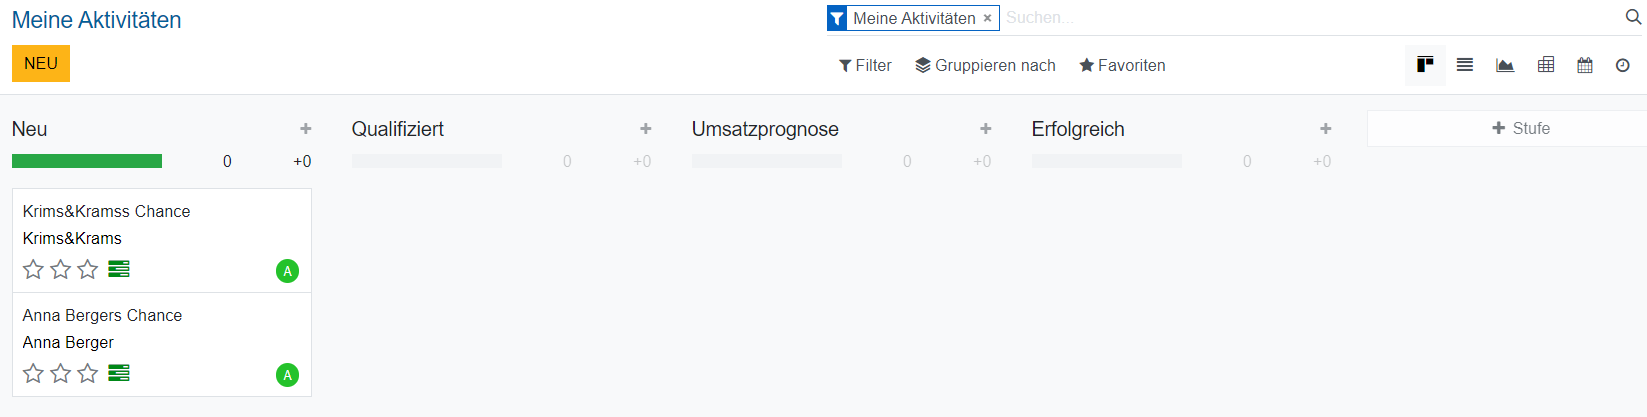Click the search magnifier icon
1647x417 pixels.
[1633, 17]
